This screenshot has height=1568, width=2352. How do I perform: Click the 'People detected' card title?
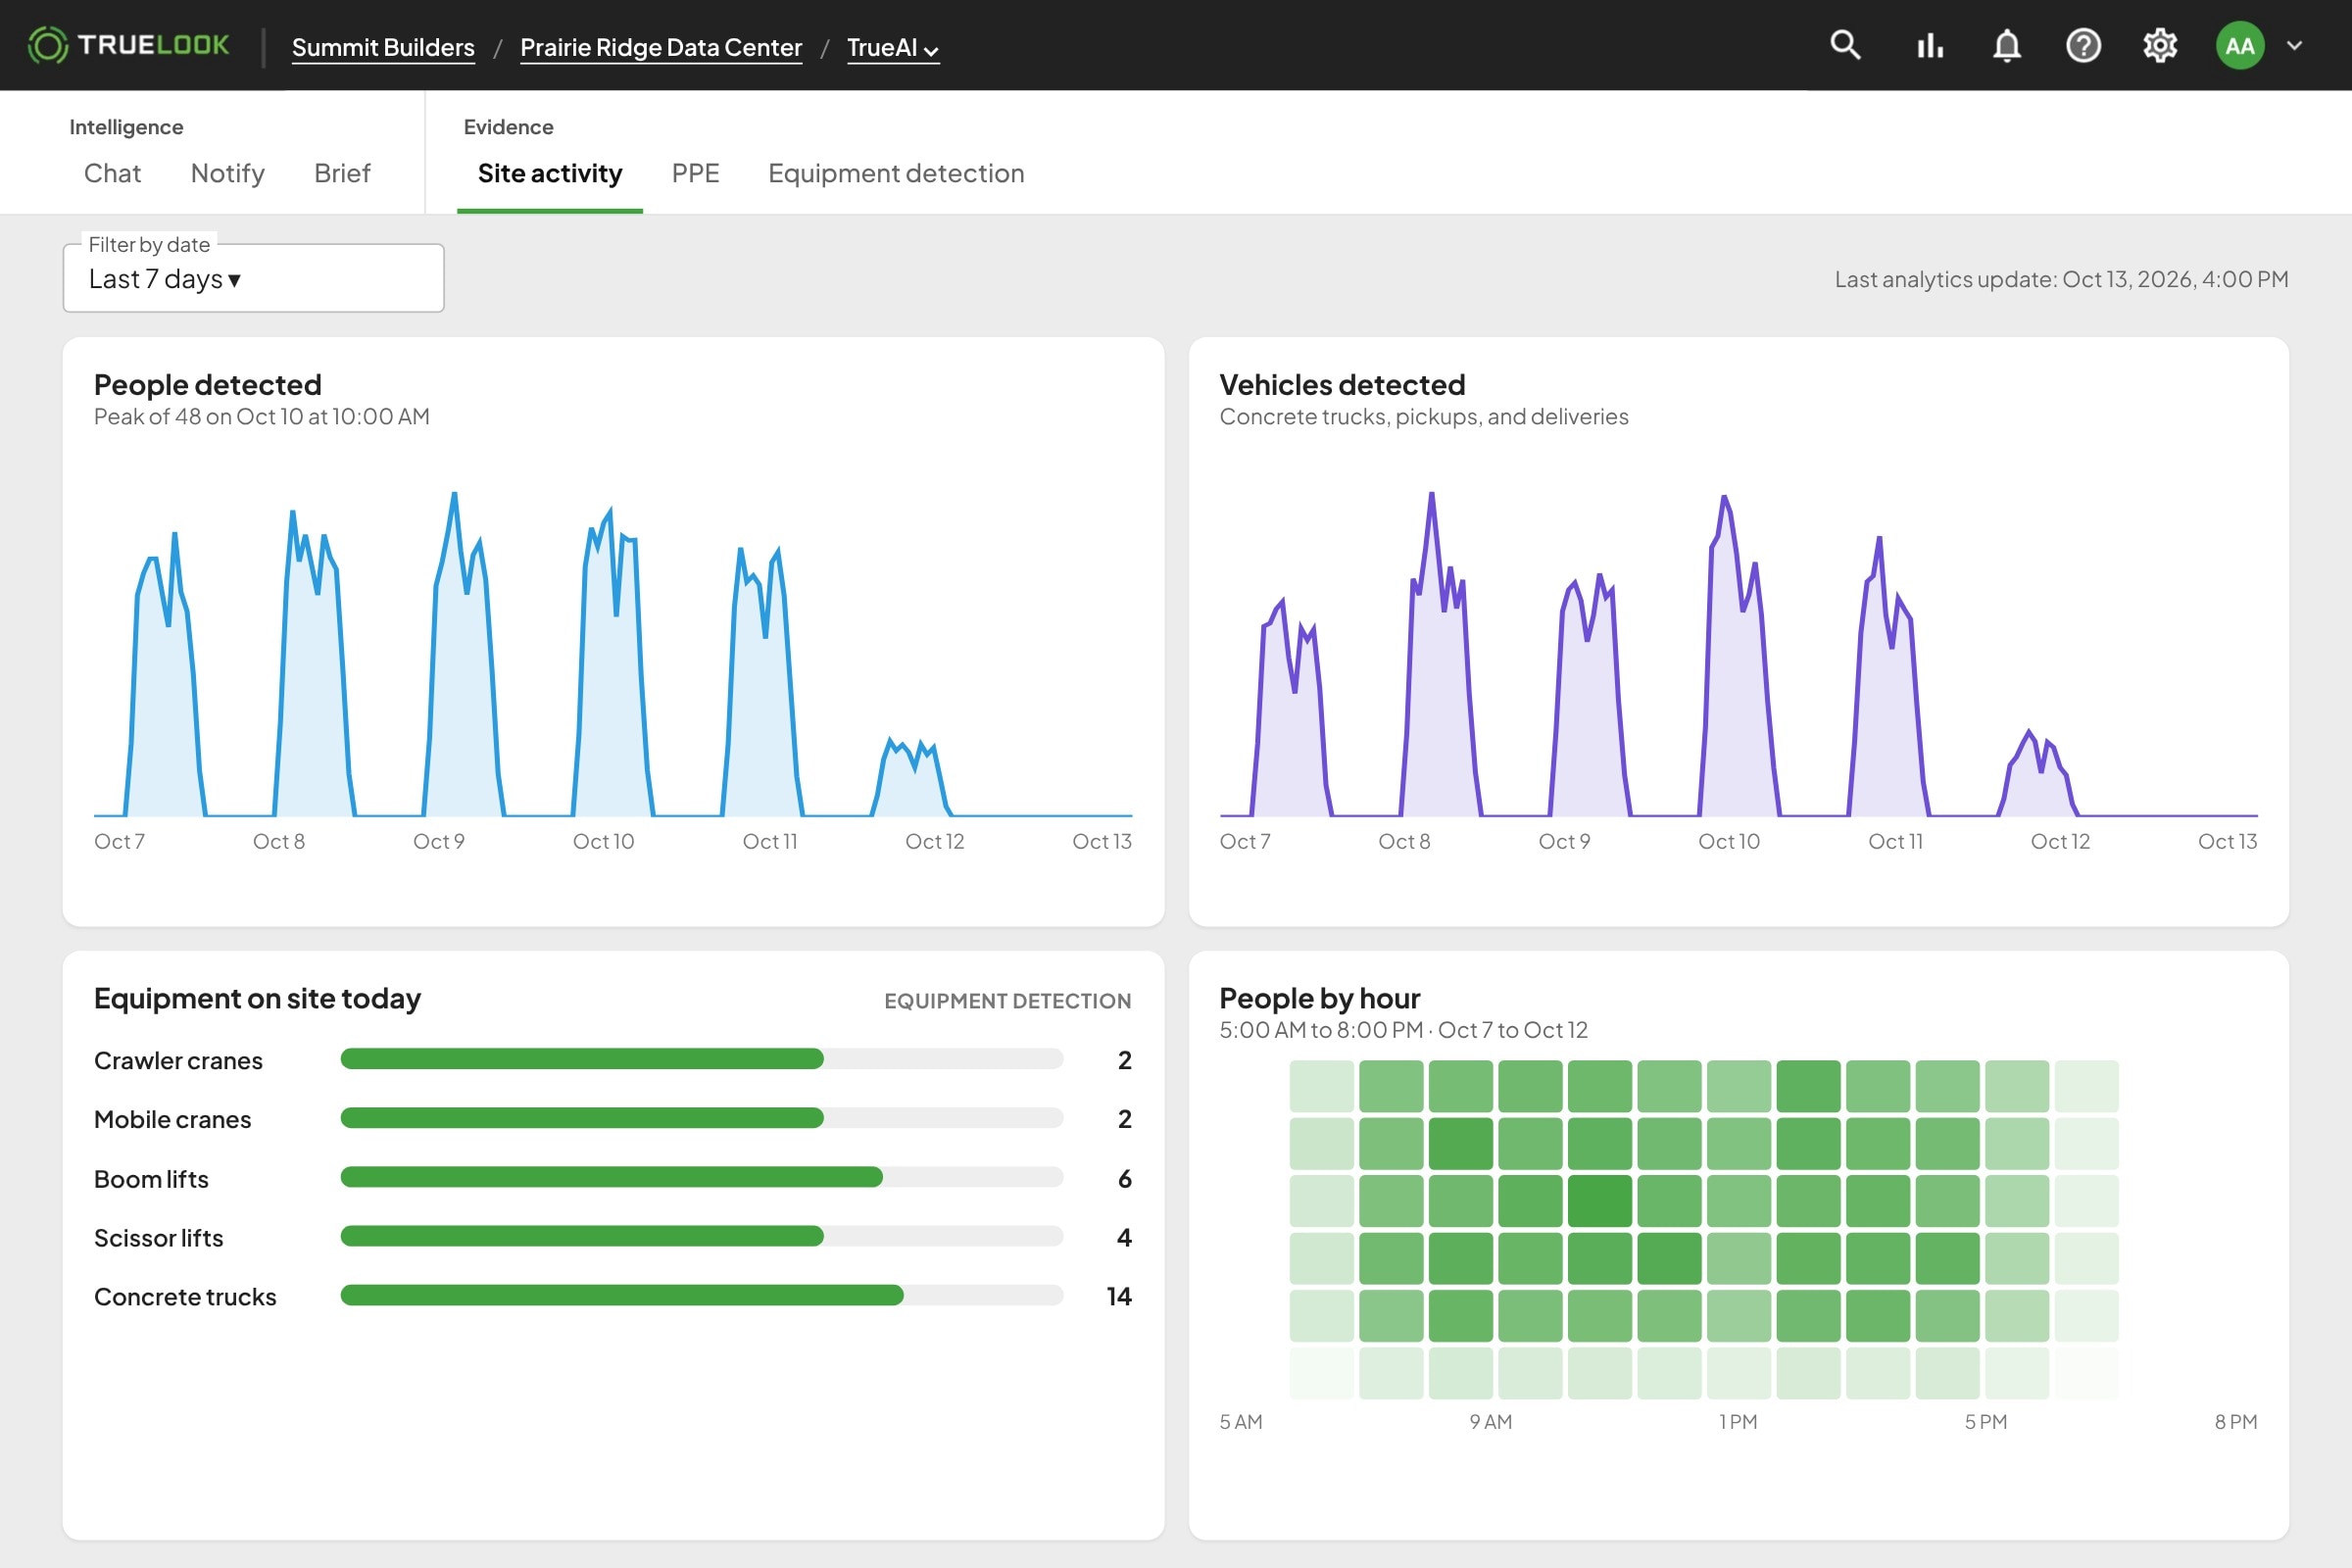click(207, 385)
